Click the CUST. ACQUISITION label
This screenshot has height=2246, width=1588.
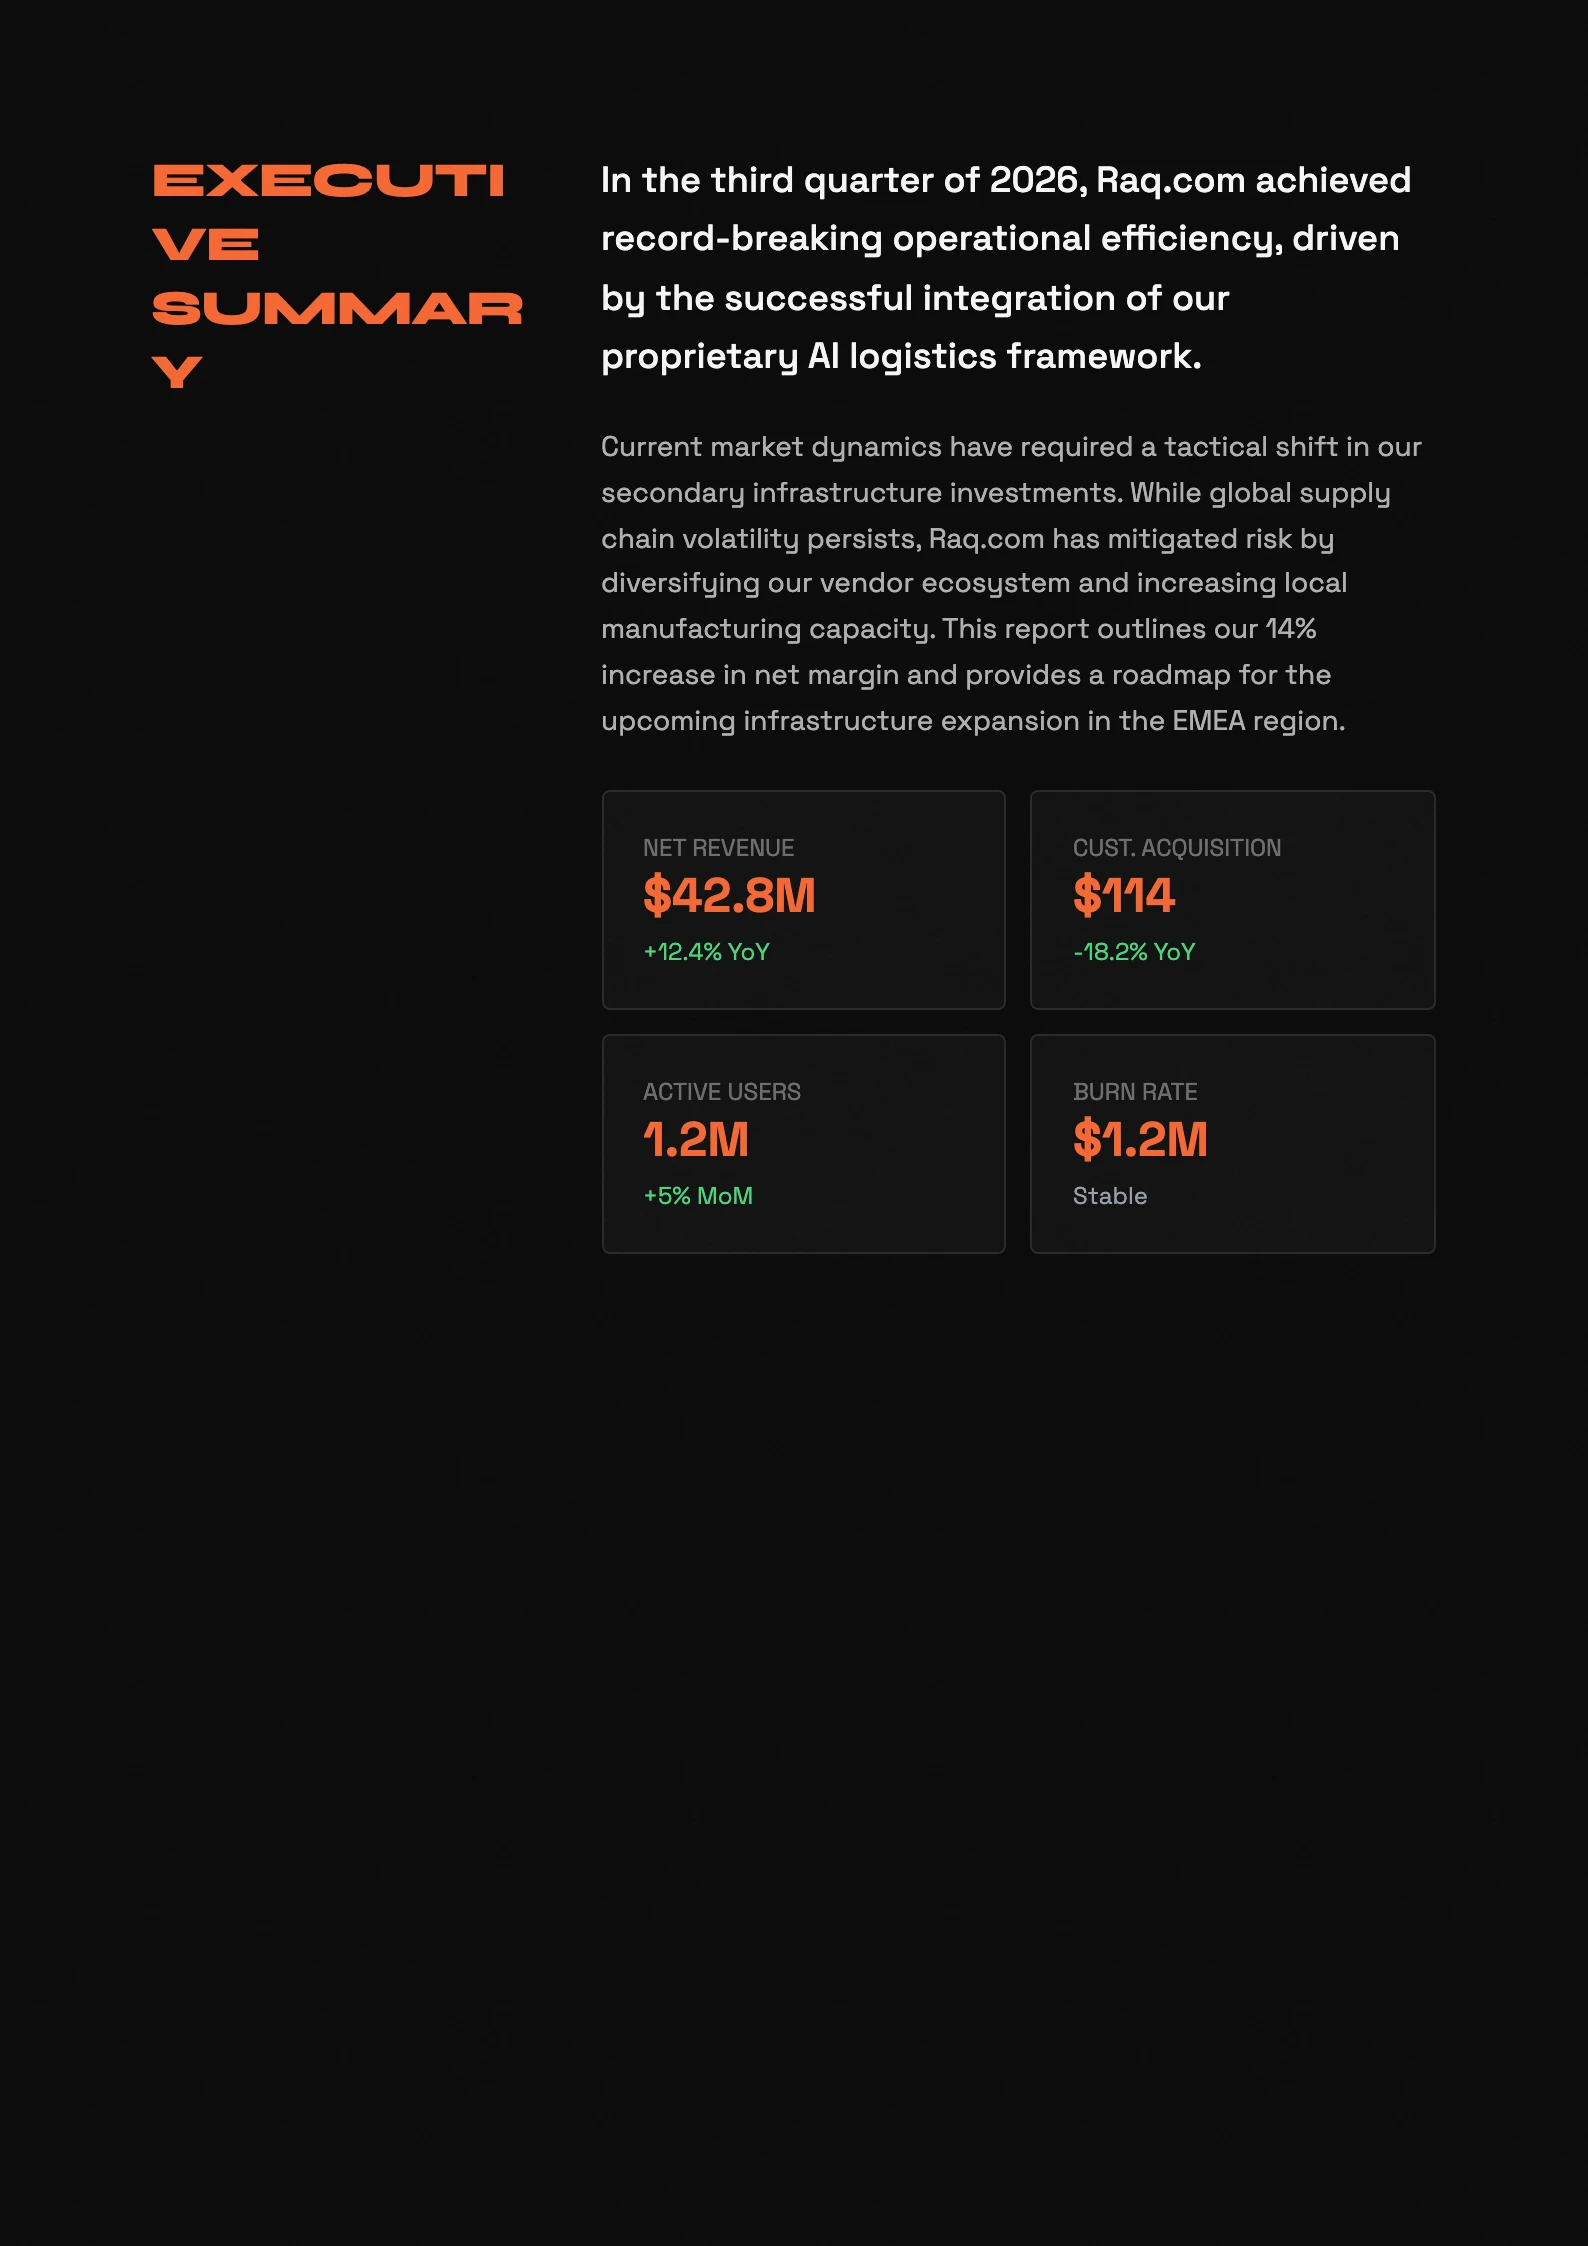1176,848
